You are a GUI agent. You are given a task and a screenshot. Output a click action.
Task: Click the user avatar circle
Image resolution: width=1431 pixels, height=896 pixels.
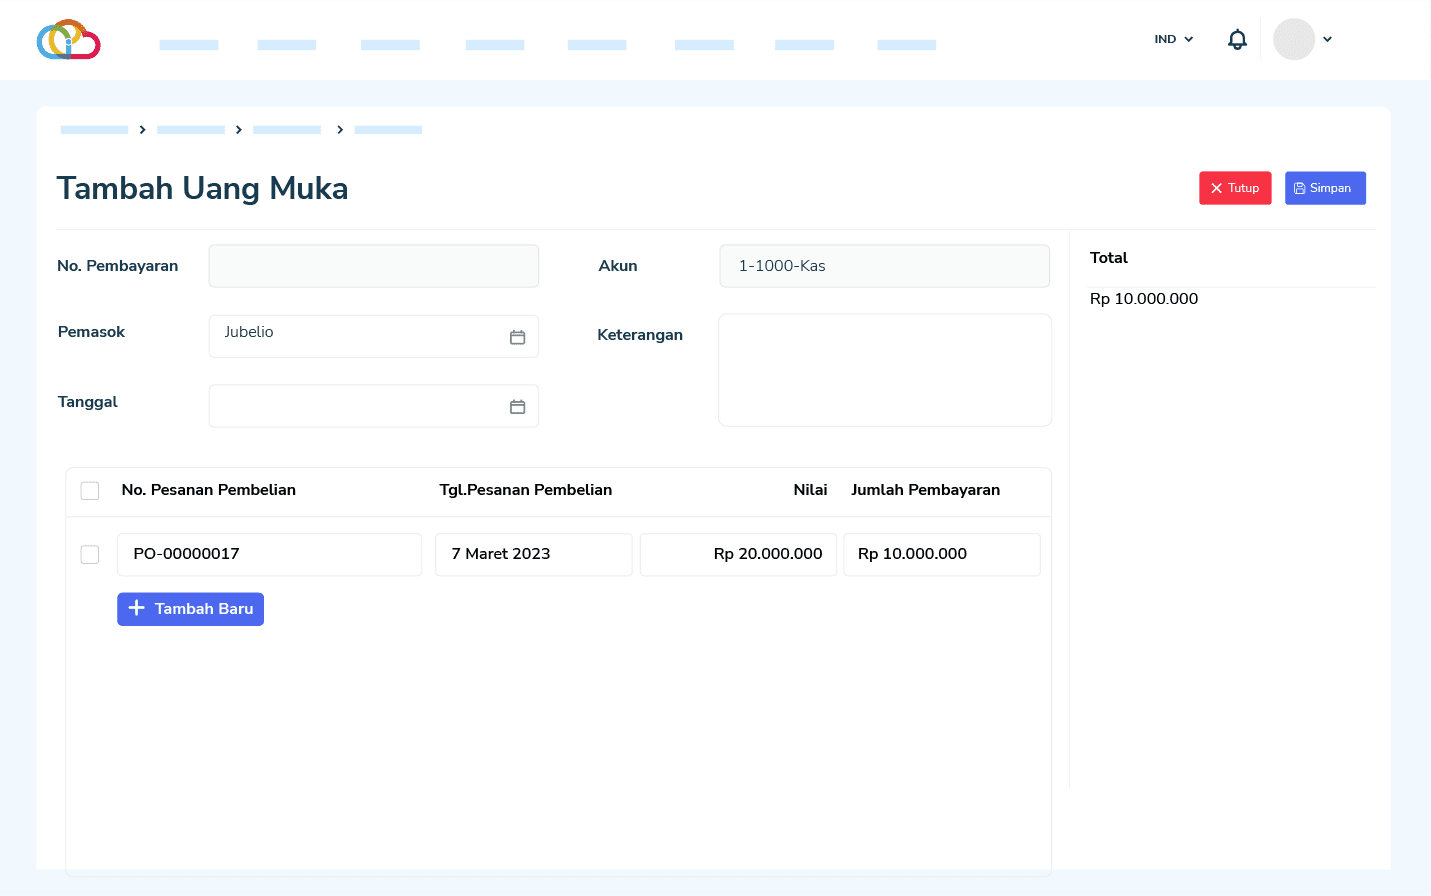1293,40
